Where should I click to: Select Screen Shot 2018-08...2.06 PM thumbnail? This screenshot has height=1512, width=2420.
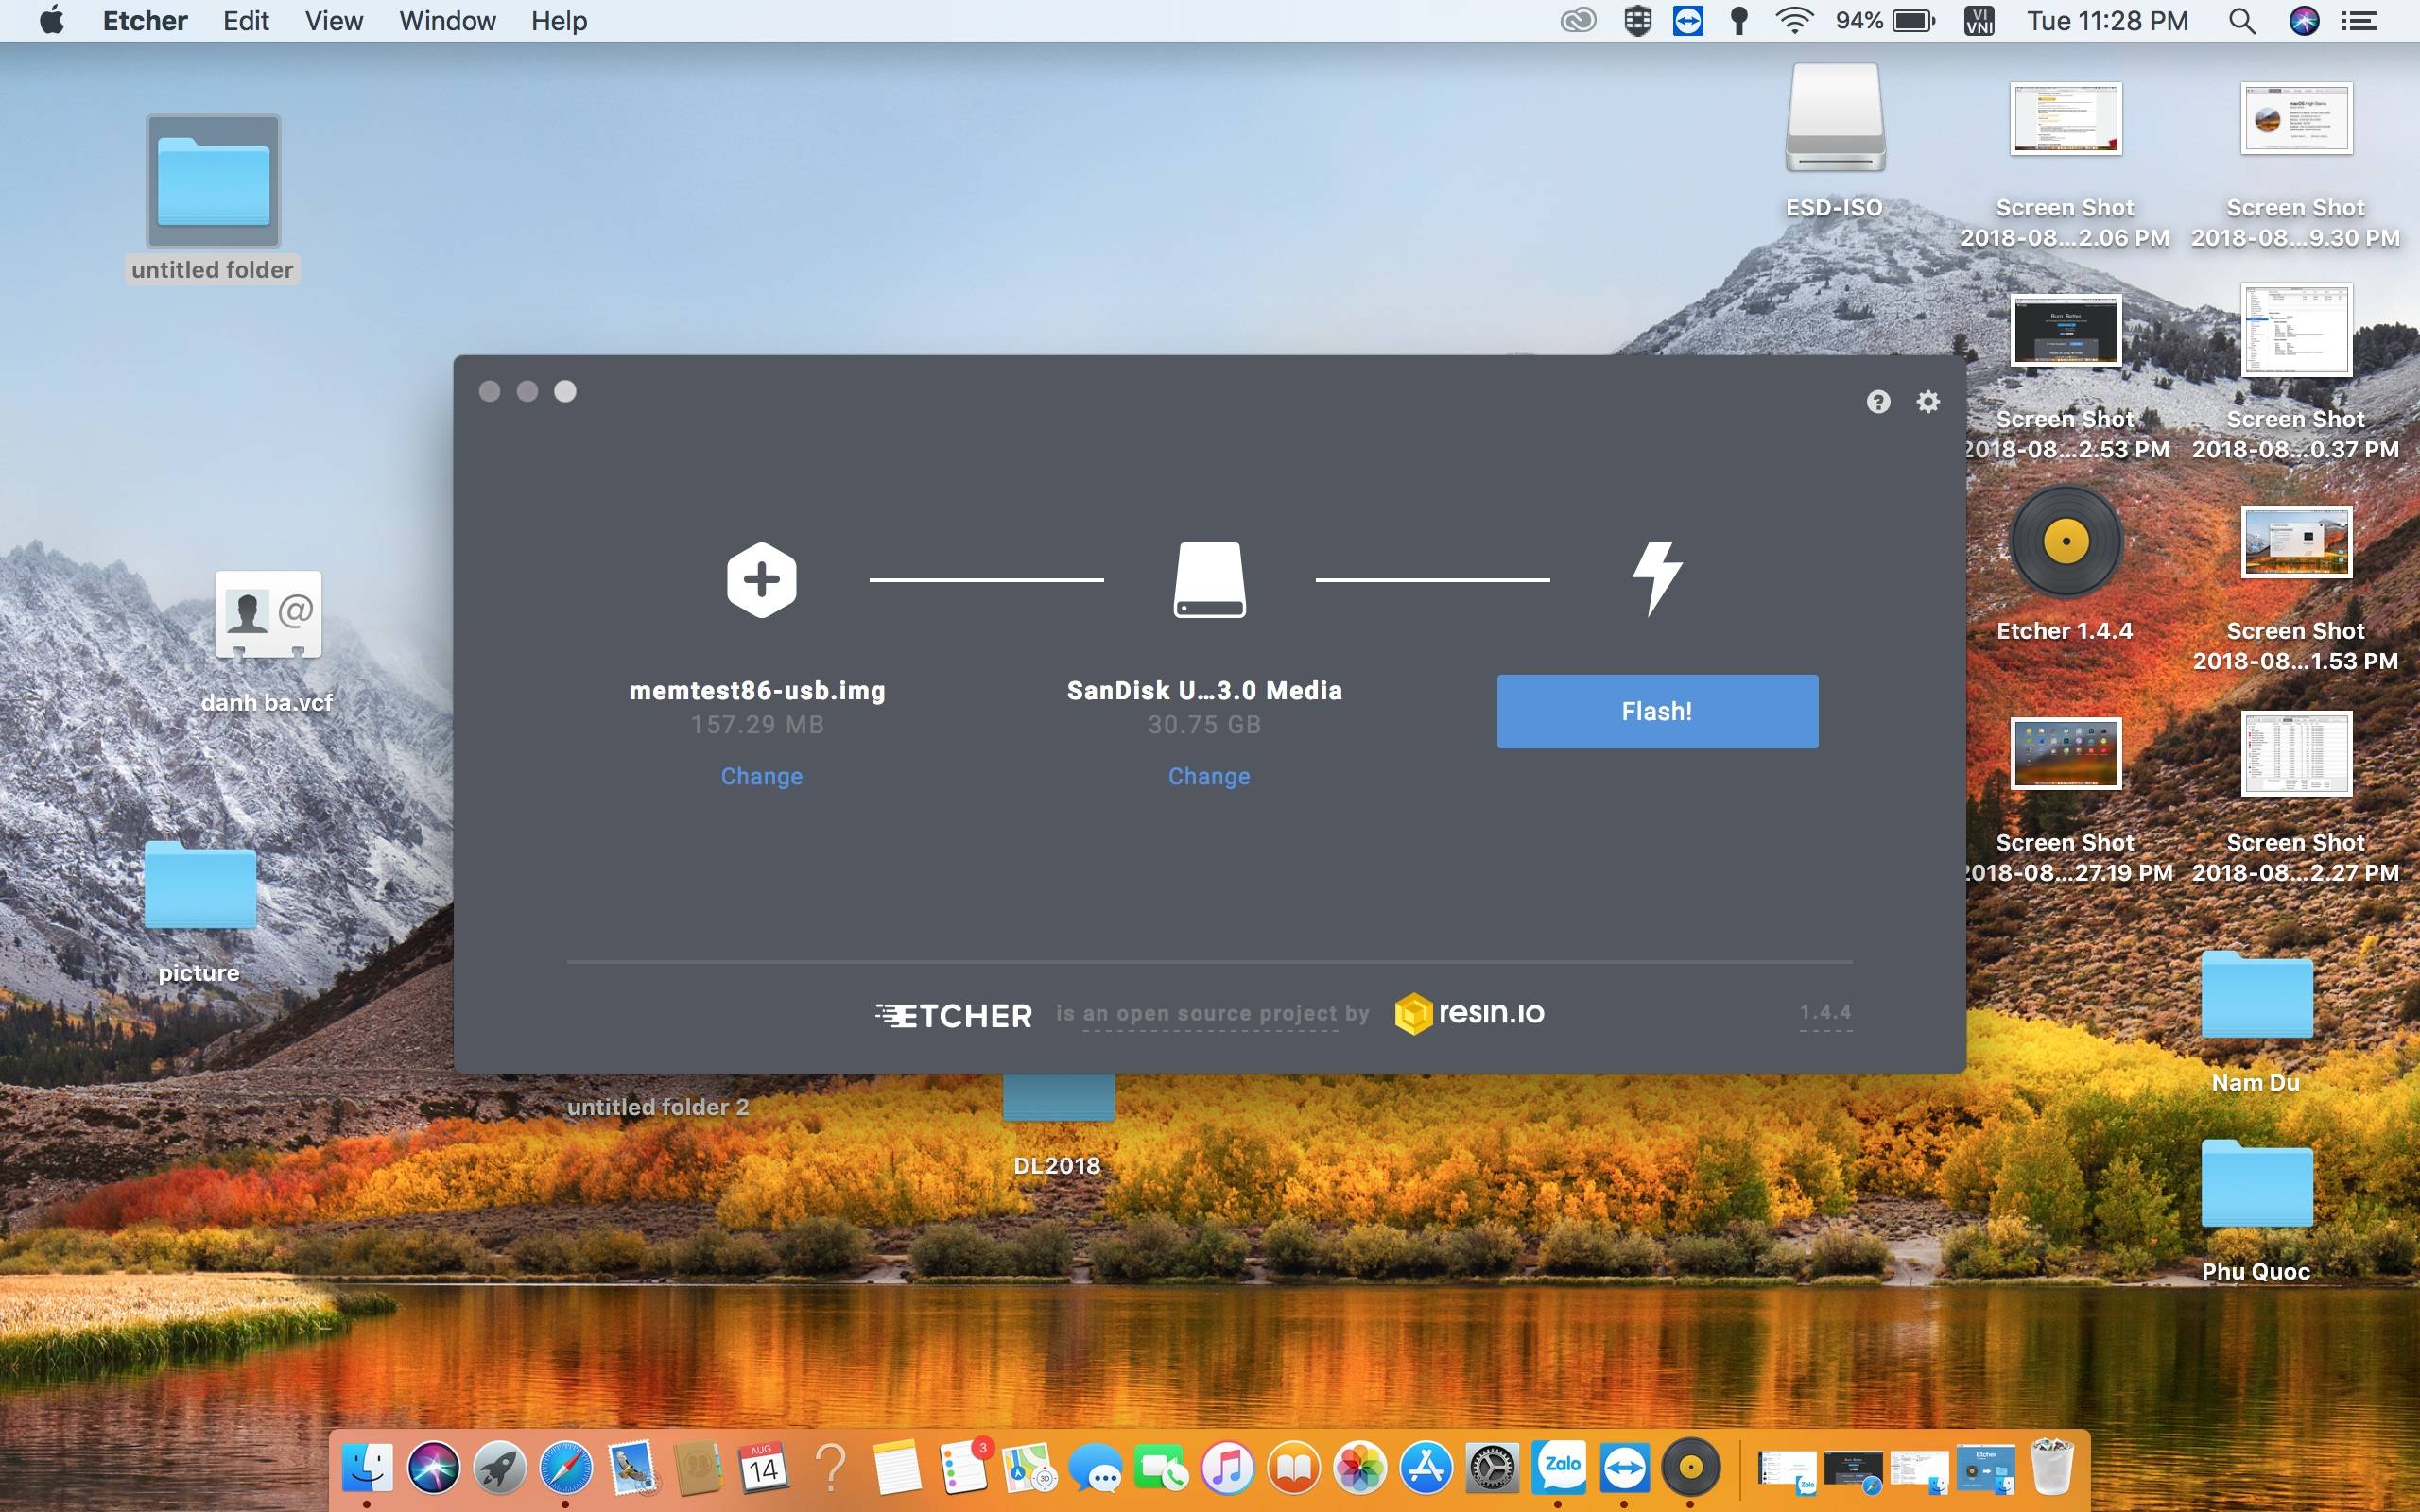point(2066,118)
